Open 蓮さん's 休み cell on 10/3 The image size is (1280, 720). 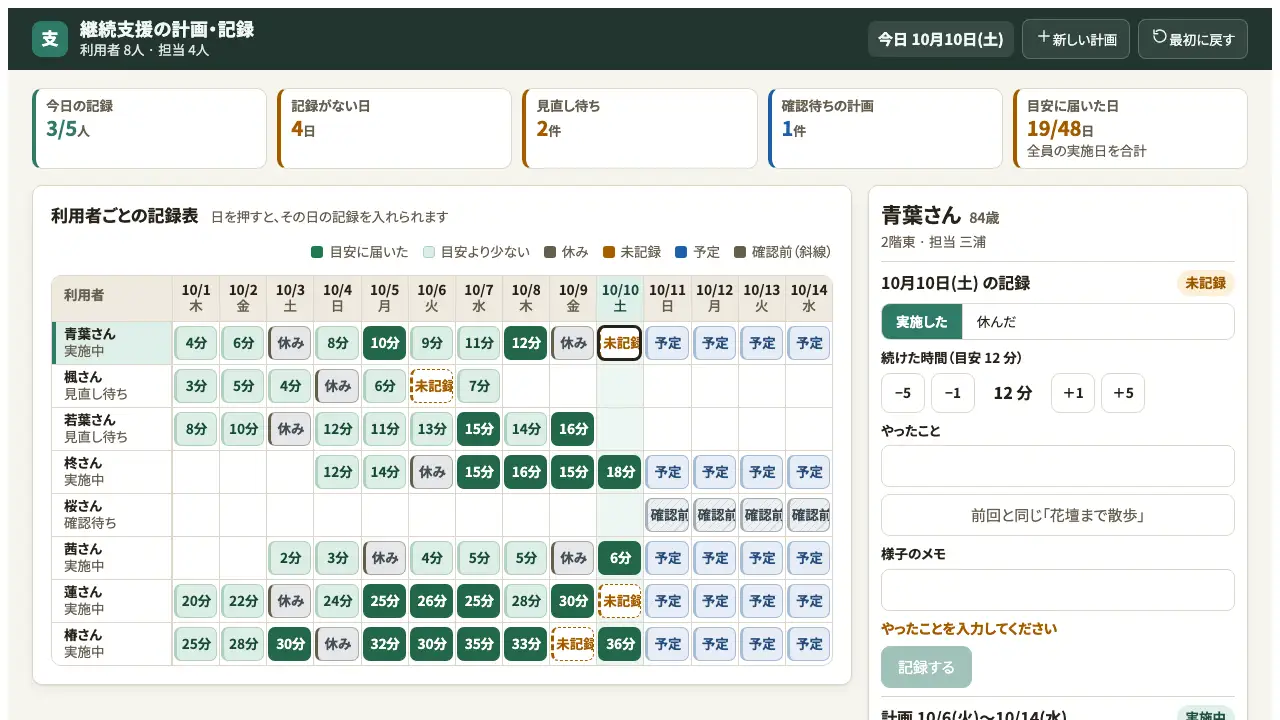pyautogui.click(x=291, y=601)
